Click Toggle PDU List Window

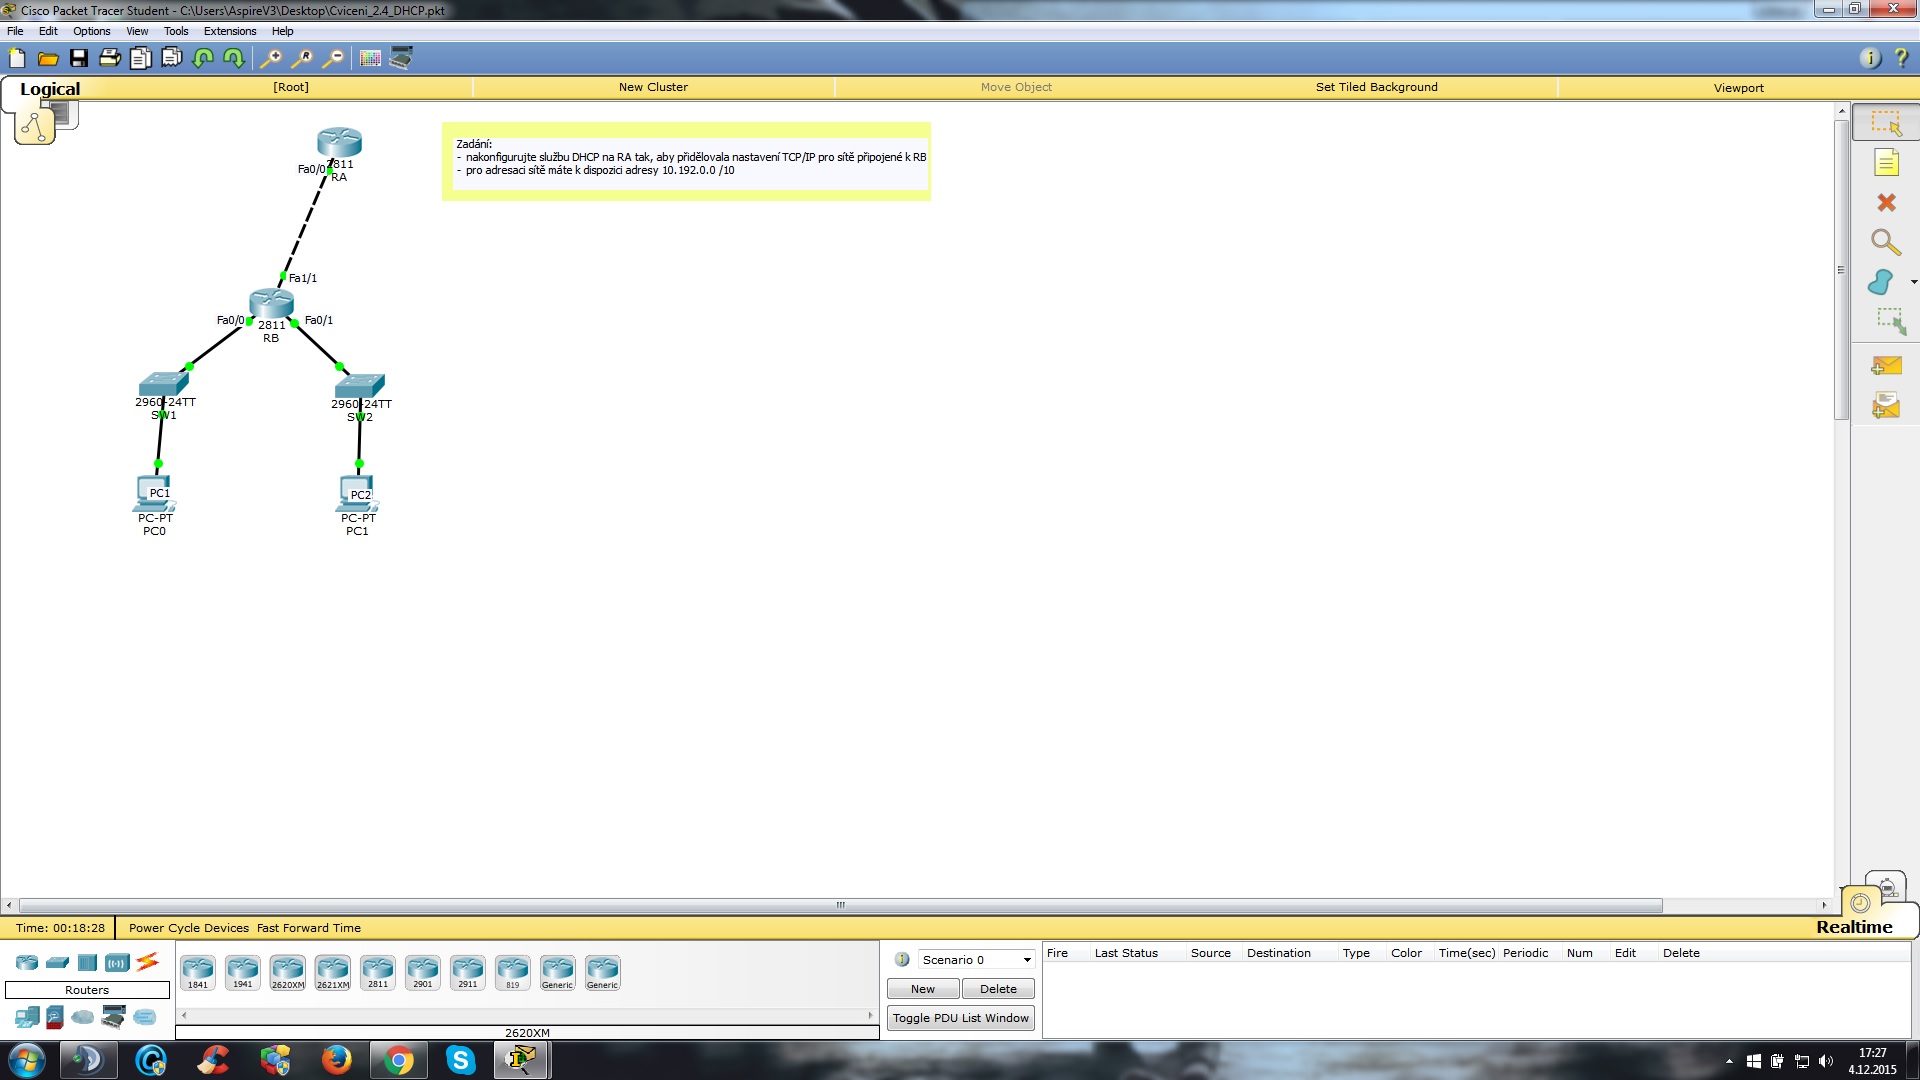(961, 1018)
